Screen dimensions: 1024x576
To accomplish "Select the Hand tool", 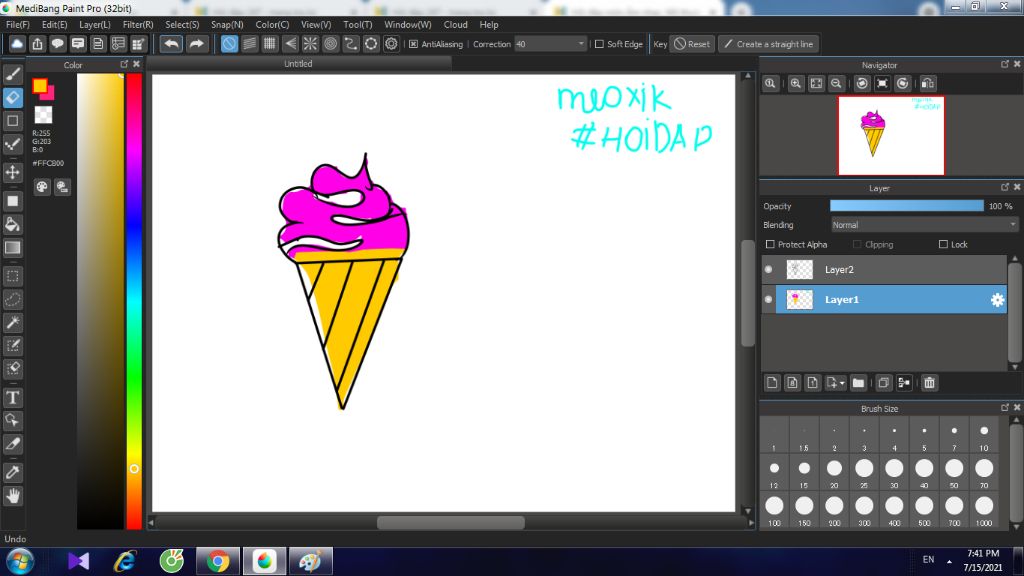I will click(12, 496).
